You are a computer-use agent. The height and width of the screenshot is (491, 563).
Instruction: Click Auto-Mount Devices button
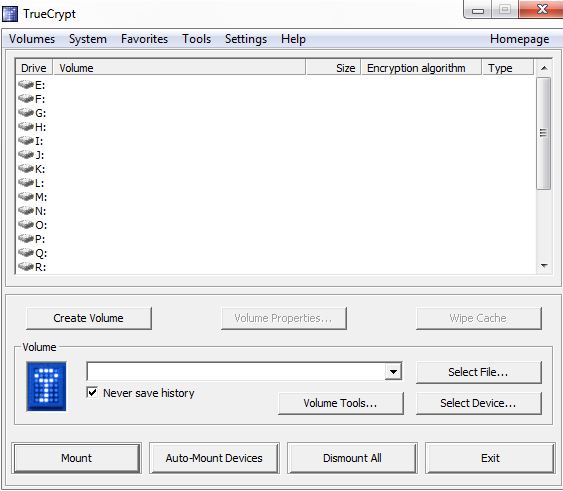[214, 458]
